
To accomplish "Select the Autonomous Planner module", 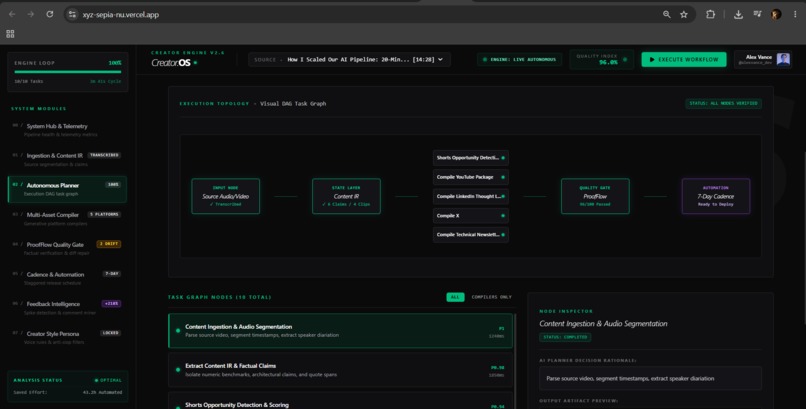I will click(x=67, y=189).
